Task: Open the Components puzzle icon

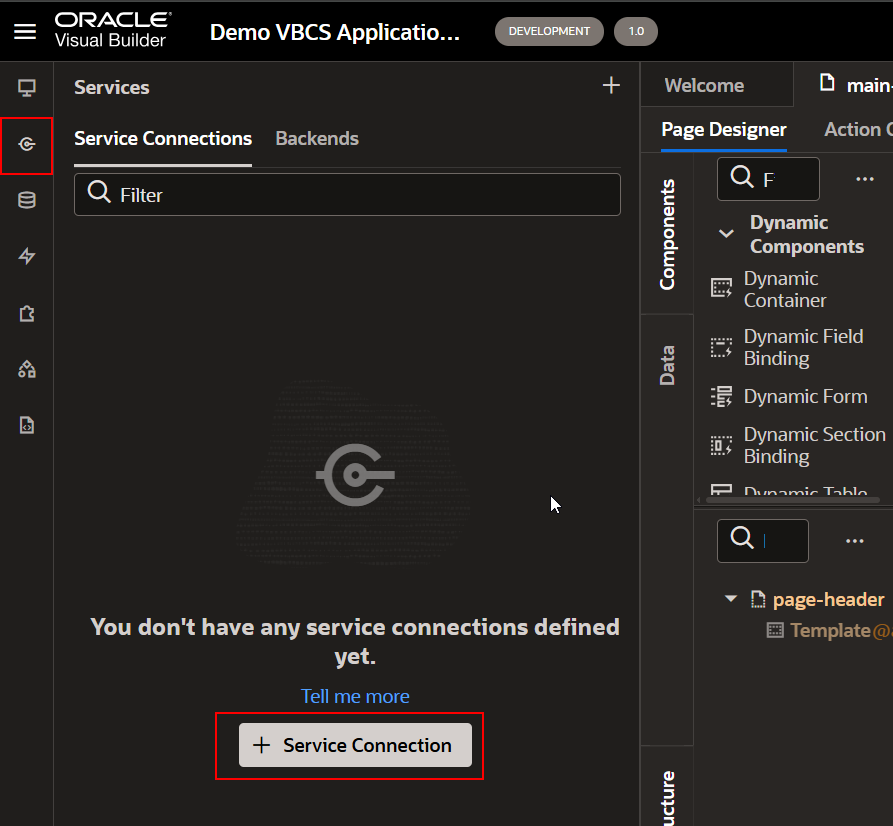Action: coord(27,313)
